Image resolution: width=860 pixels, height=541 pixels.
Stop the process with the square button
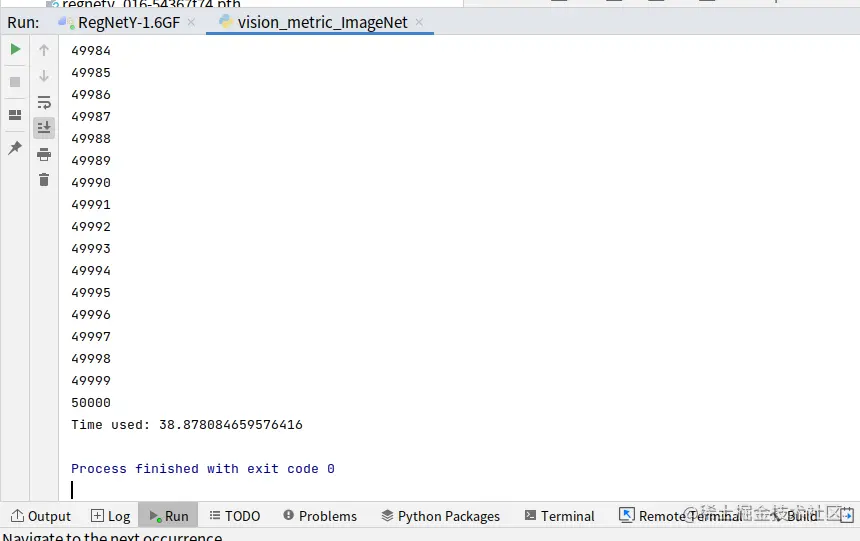pyautogui.click(x=15, y=82)
